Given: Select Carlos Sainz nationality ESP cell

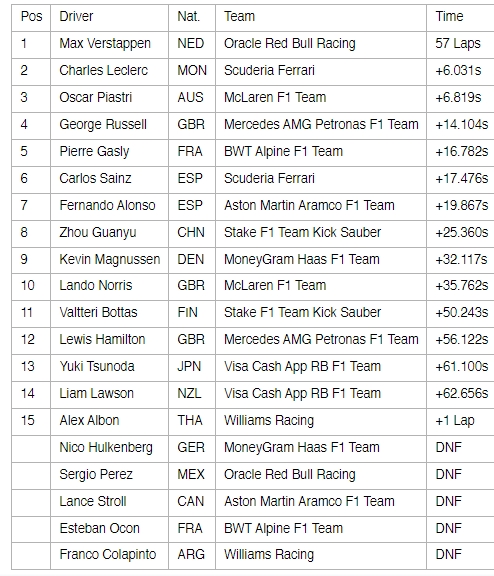Looking at the screenshot, I should pos(192,180).
